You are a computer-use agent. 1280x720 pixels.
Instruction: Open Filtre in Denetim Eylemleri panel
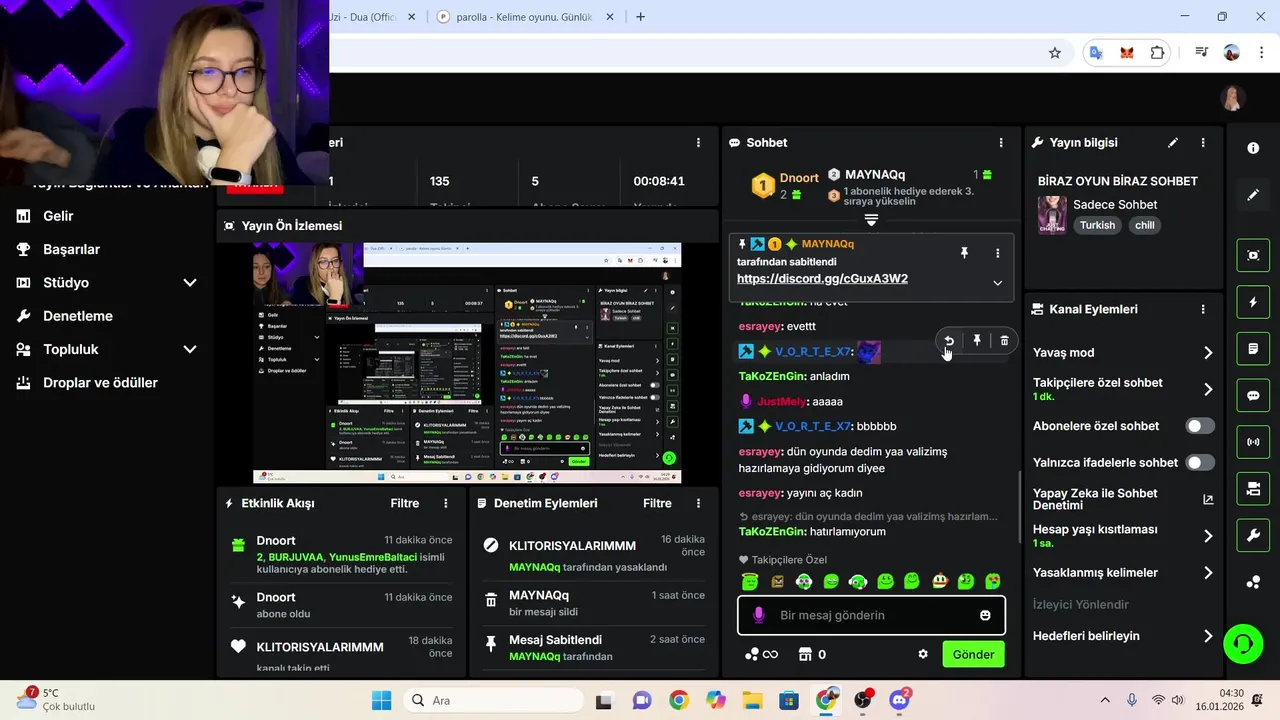pos(657,503)
